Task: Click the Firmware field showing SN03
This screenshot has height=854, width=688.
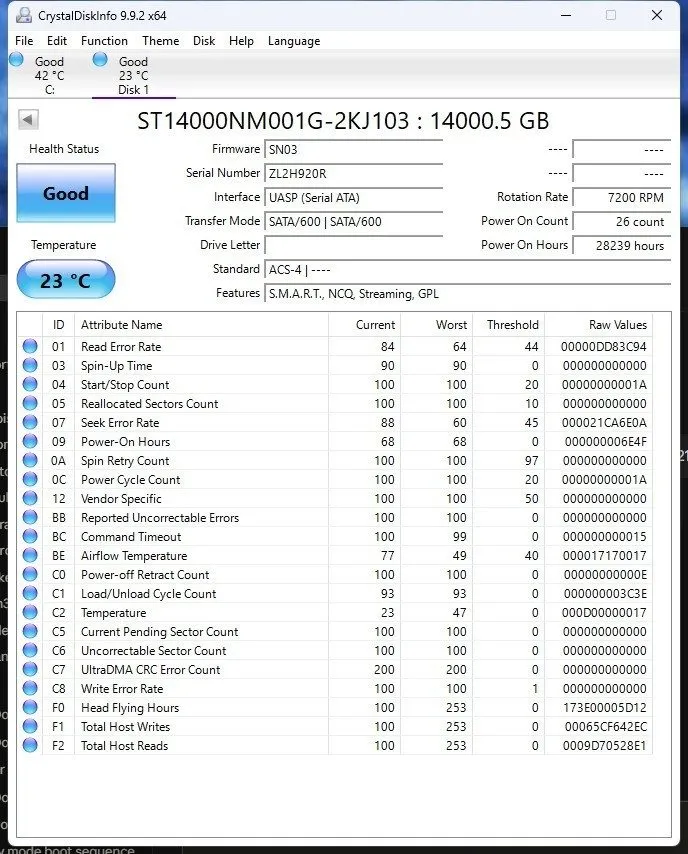Action: (x=354, y=150)
